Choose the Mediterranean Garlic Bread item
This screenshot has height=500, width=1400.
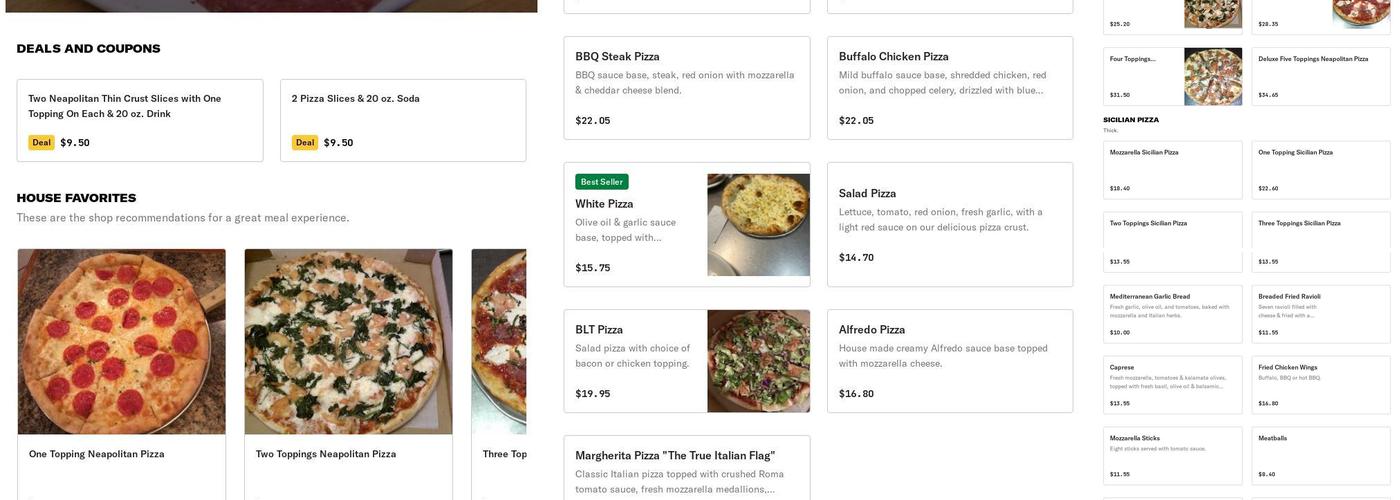[1172, 314]
